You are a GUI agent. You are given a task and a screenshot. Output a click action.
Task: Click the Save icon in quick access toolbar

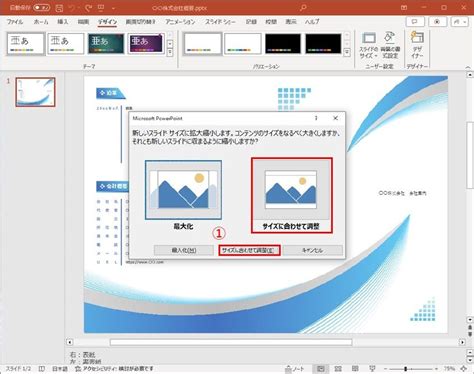click(x=59, y=7)
